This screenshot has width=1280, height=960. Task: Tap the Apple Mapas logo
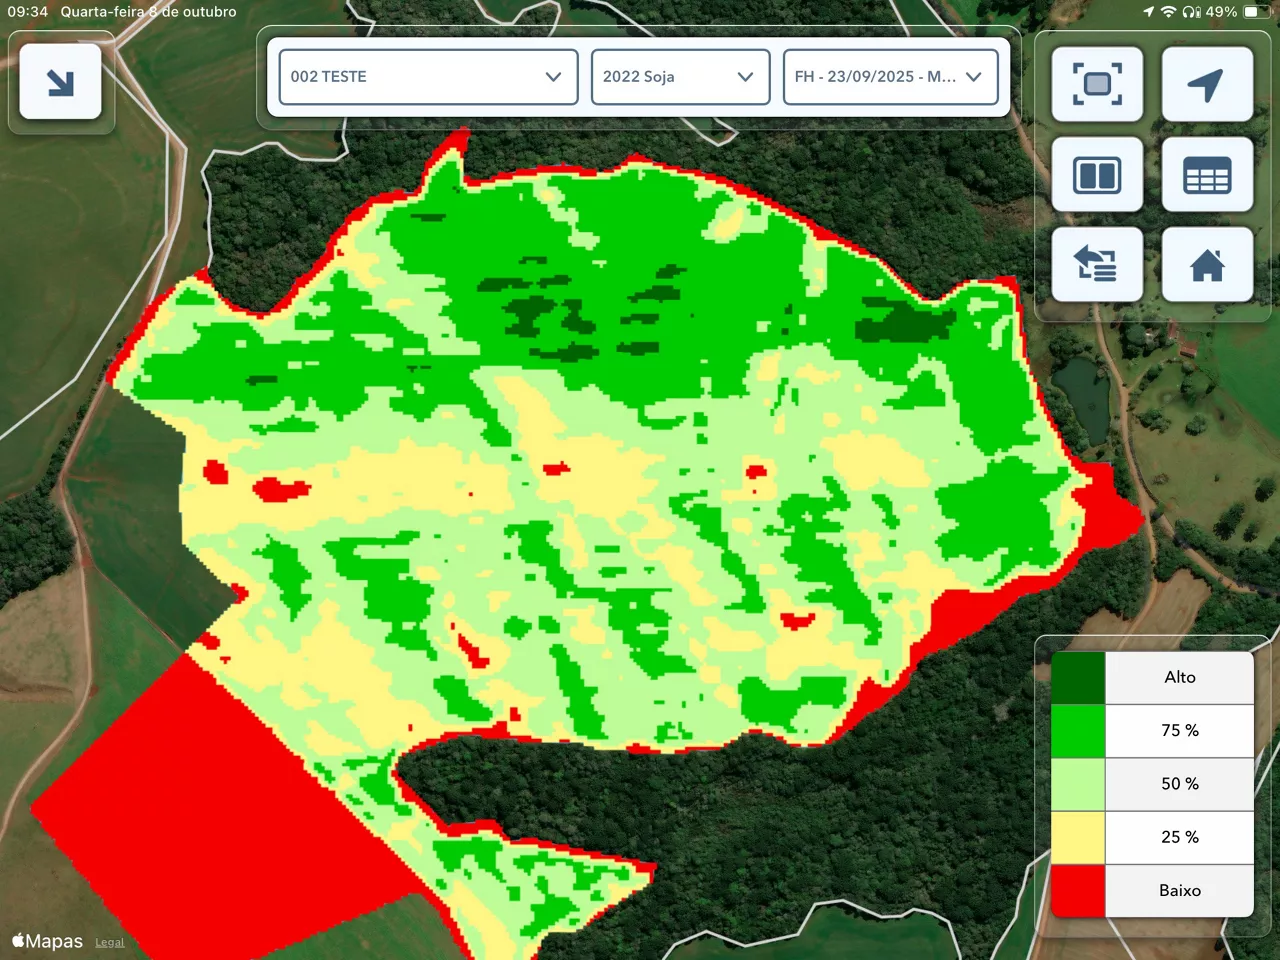(x=47, y=941)
